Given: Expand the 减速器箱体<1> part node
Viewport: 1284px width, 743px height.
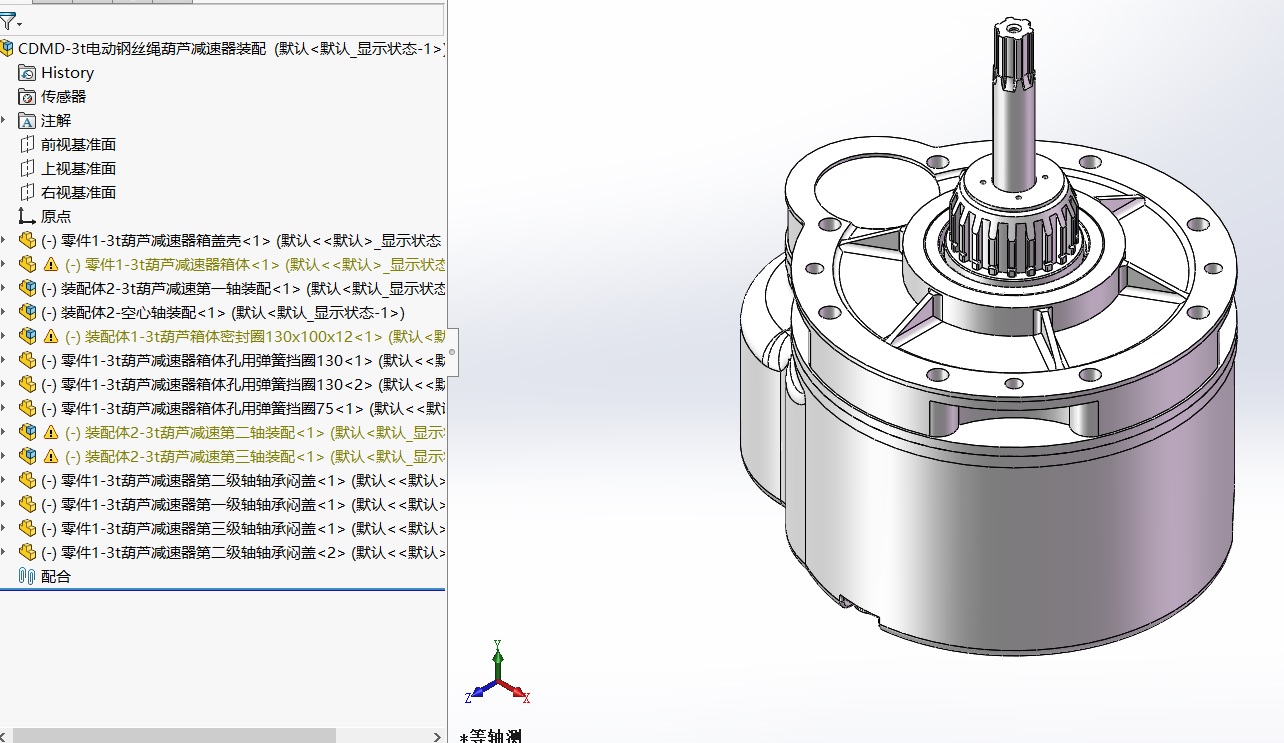Looking at the screenshot, I should [x=4, y=264].
